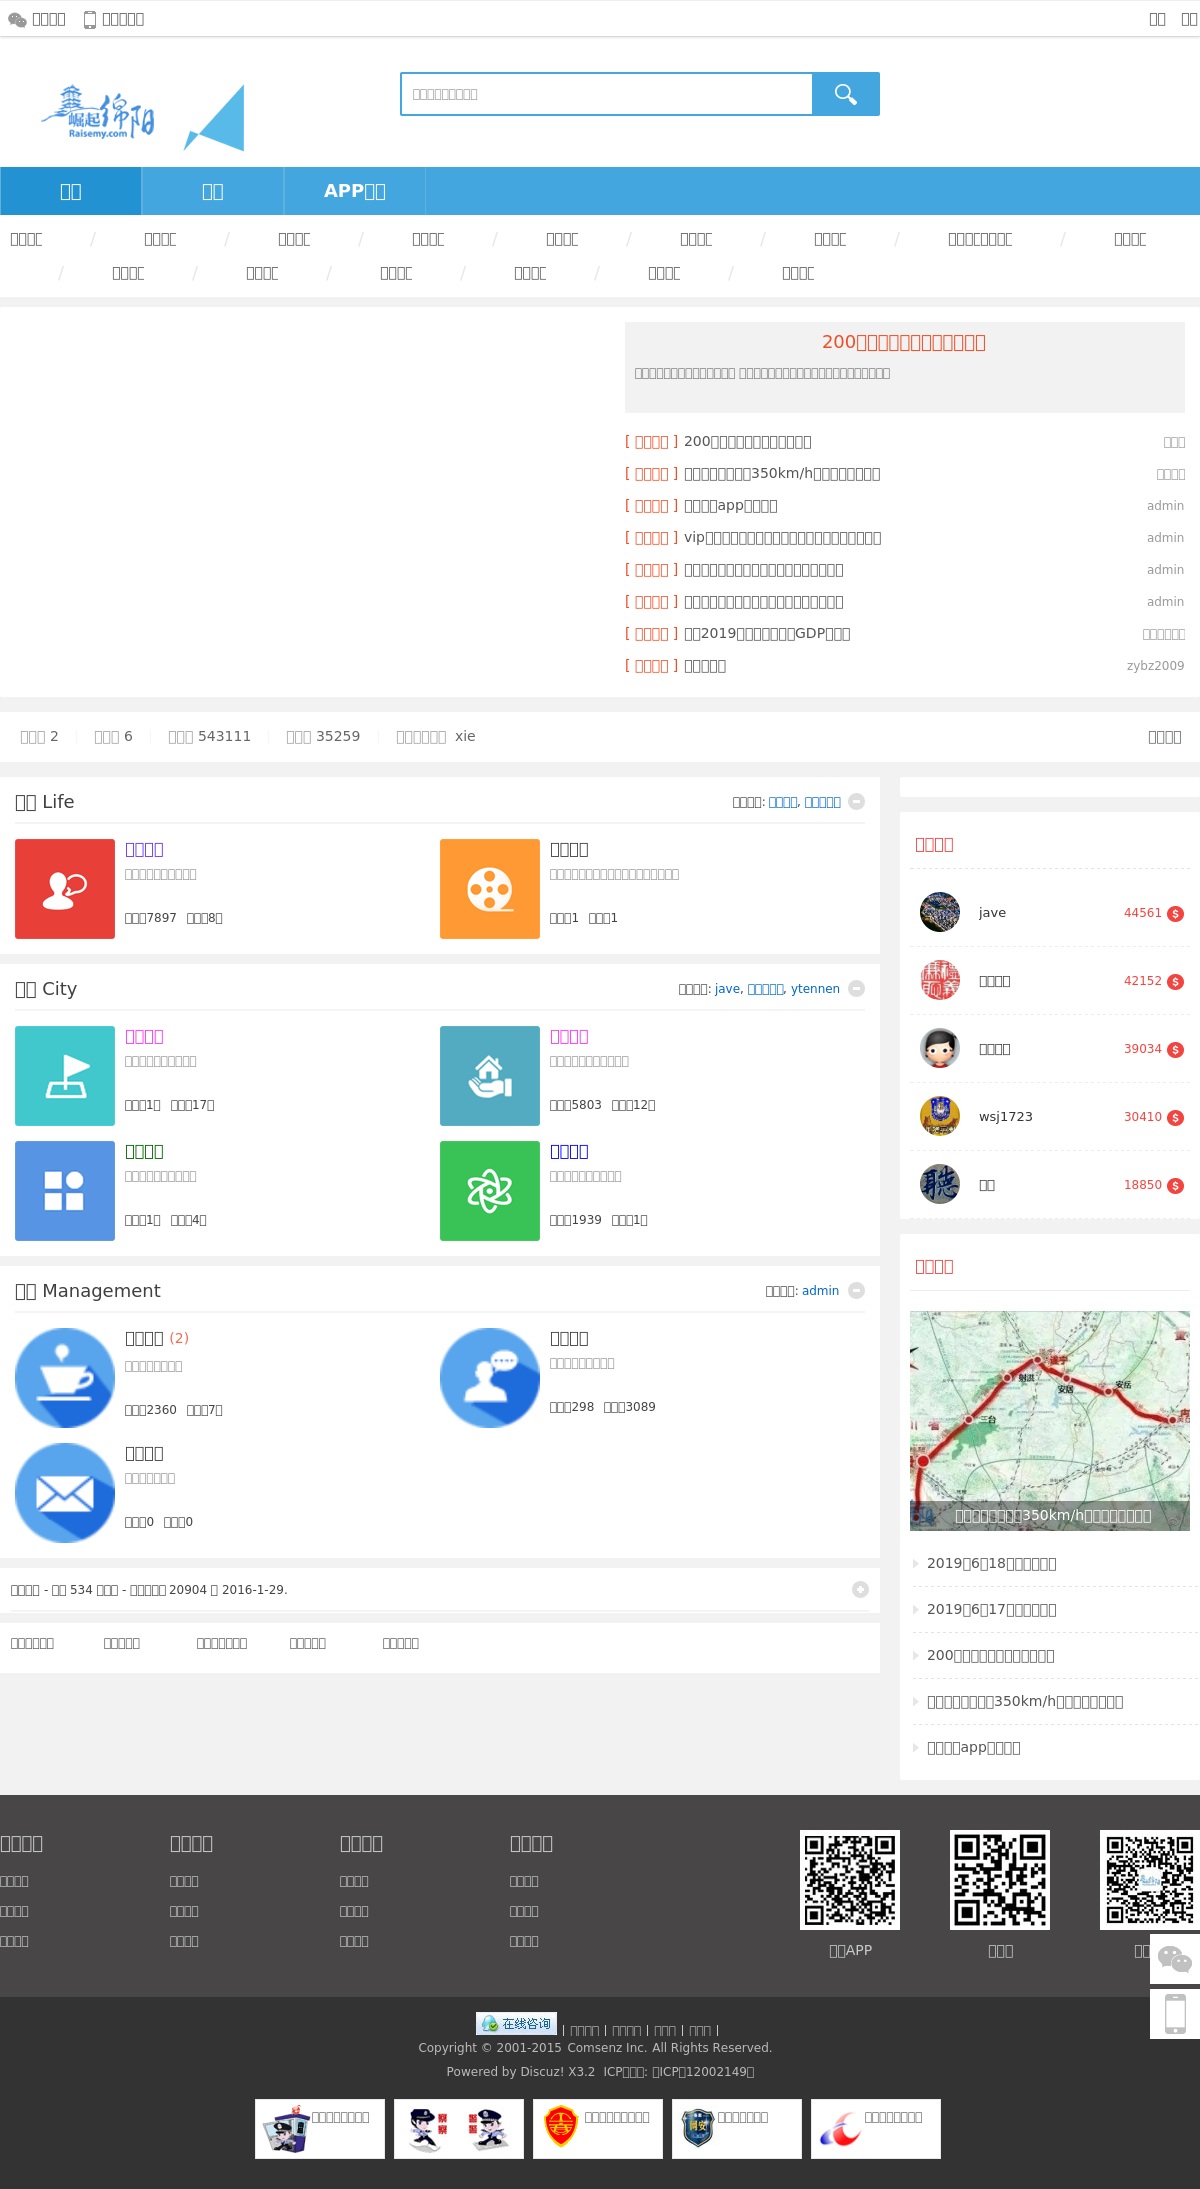Collapse the Management section

point(856,1290)
